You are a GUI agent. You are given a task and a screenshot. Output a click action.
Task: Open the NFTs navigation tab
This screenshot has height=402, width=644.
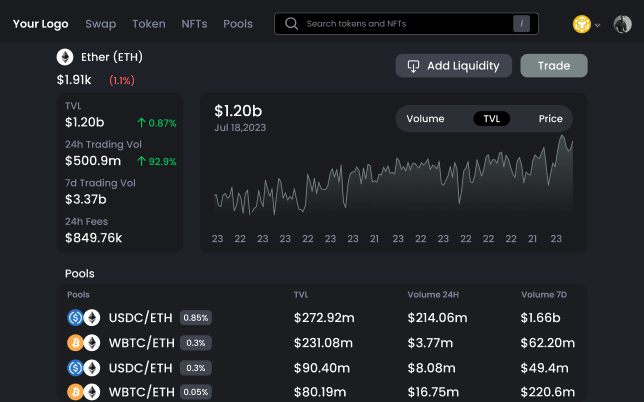click(194, 23)
